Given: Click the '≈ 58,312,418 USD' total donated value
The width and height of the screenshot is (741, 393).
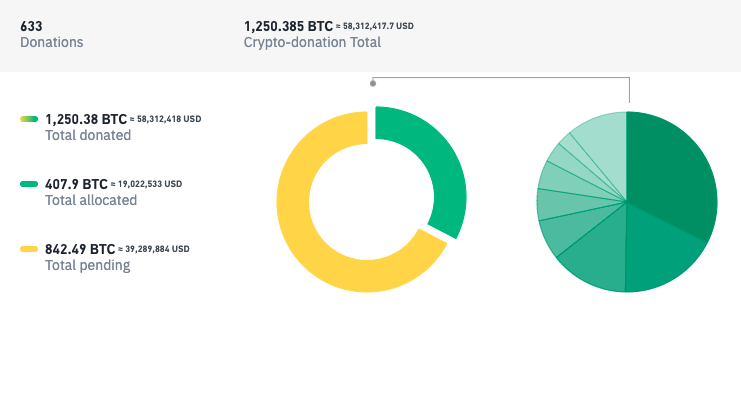Looking at the screenshot, I should [166, 119].
